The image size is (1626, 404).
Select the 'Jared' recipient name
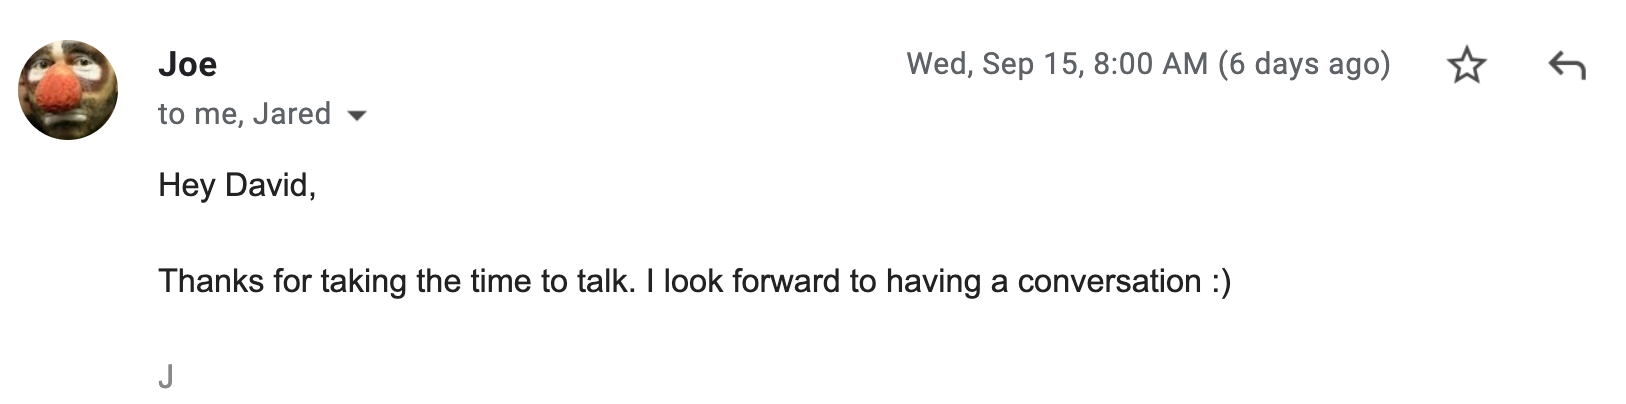pos(291,114)
